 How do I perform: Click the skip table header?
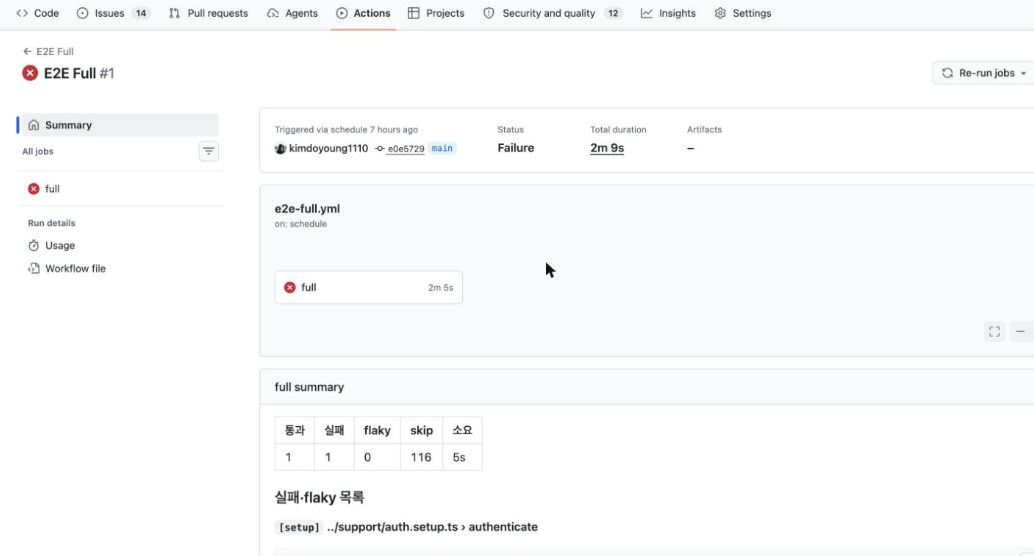pos(421,430)
